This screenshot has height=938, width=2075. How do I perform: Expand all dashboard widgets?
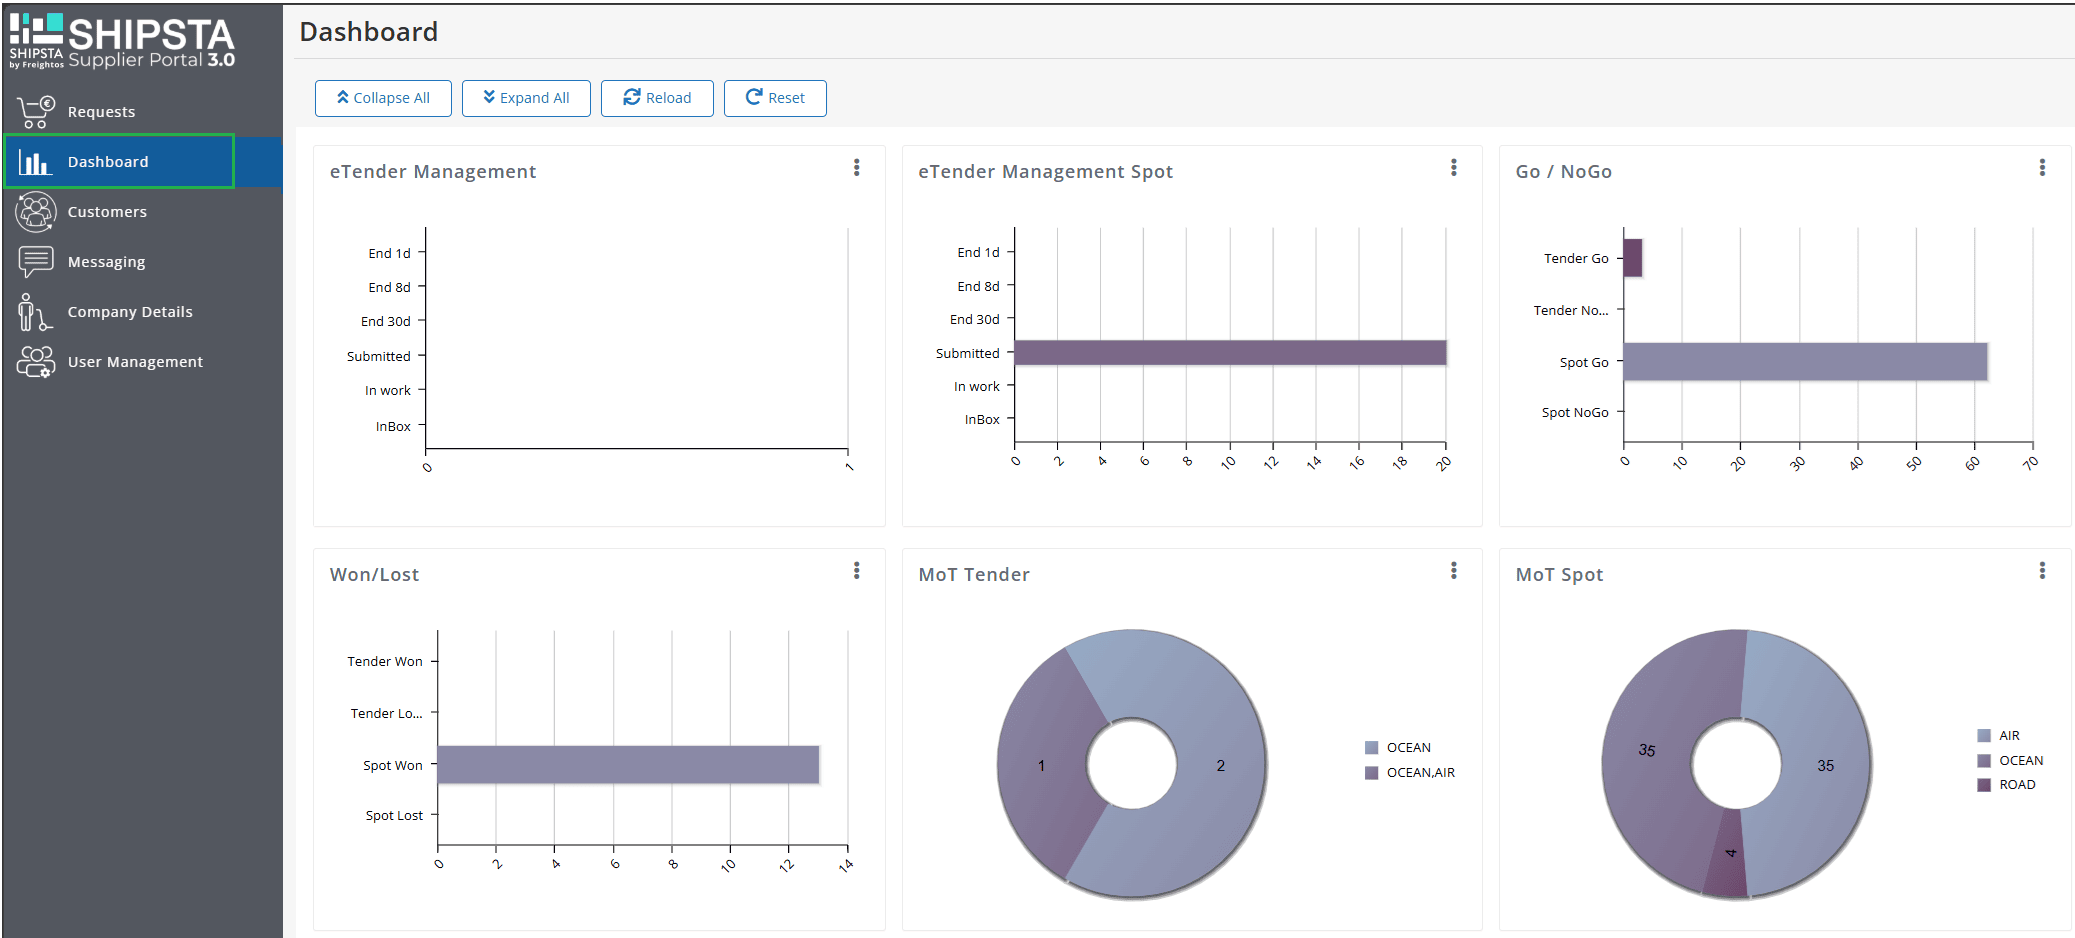(x=526, y=98)
